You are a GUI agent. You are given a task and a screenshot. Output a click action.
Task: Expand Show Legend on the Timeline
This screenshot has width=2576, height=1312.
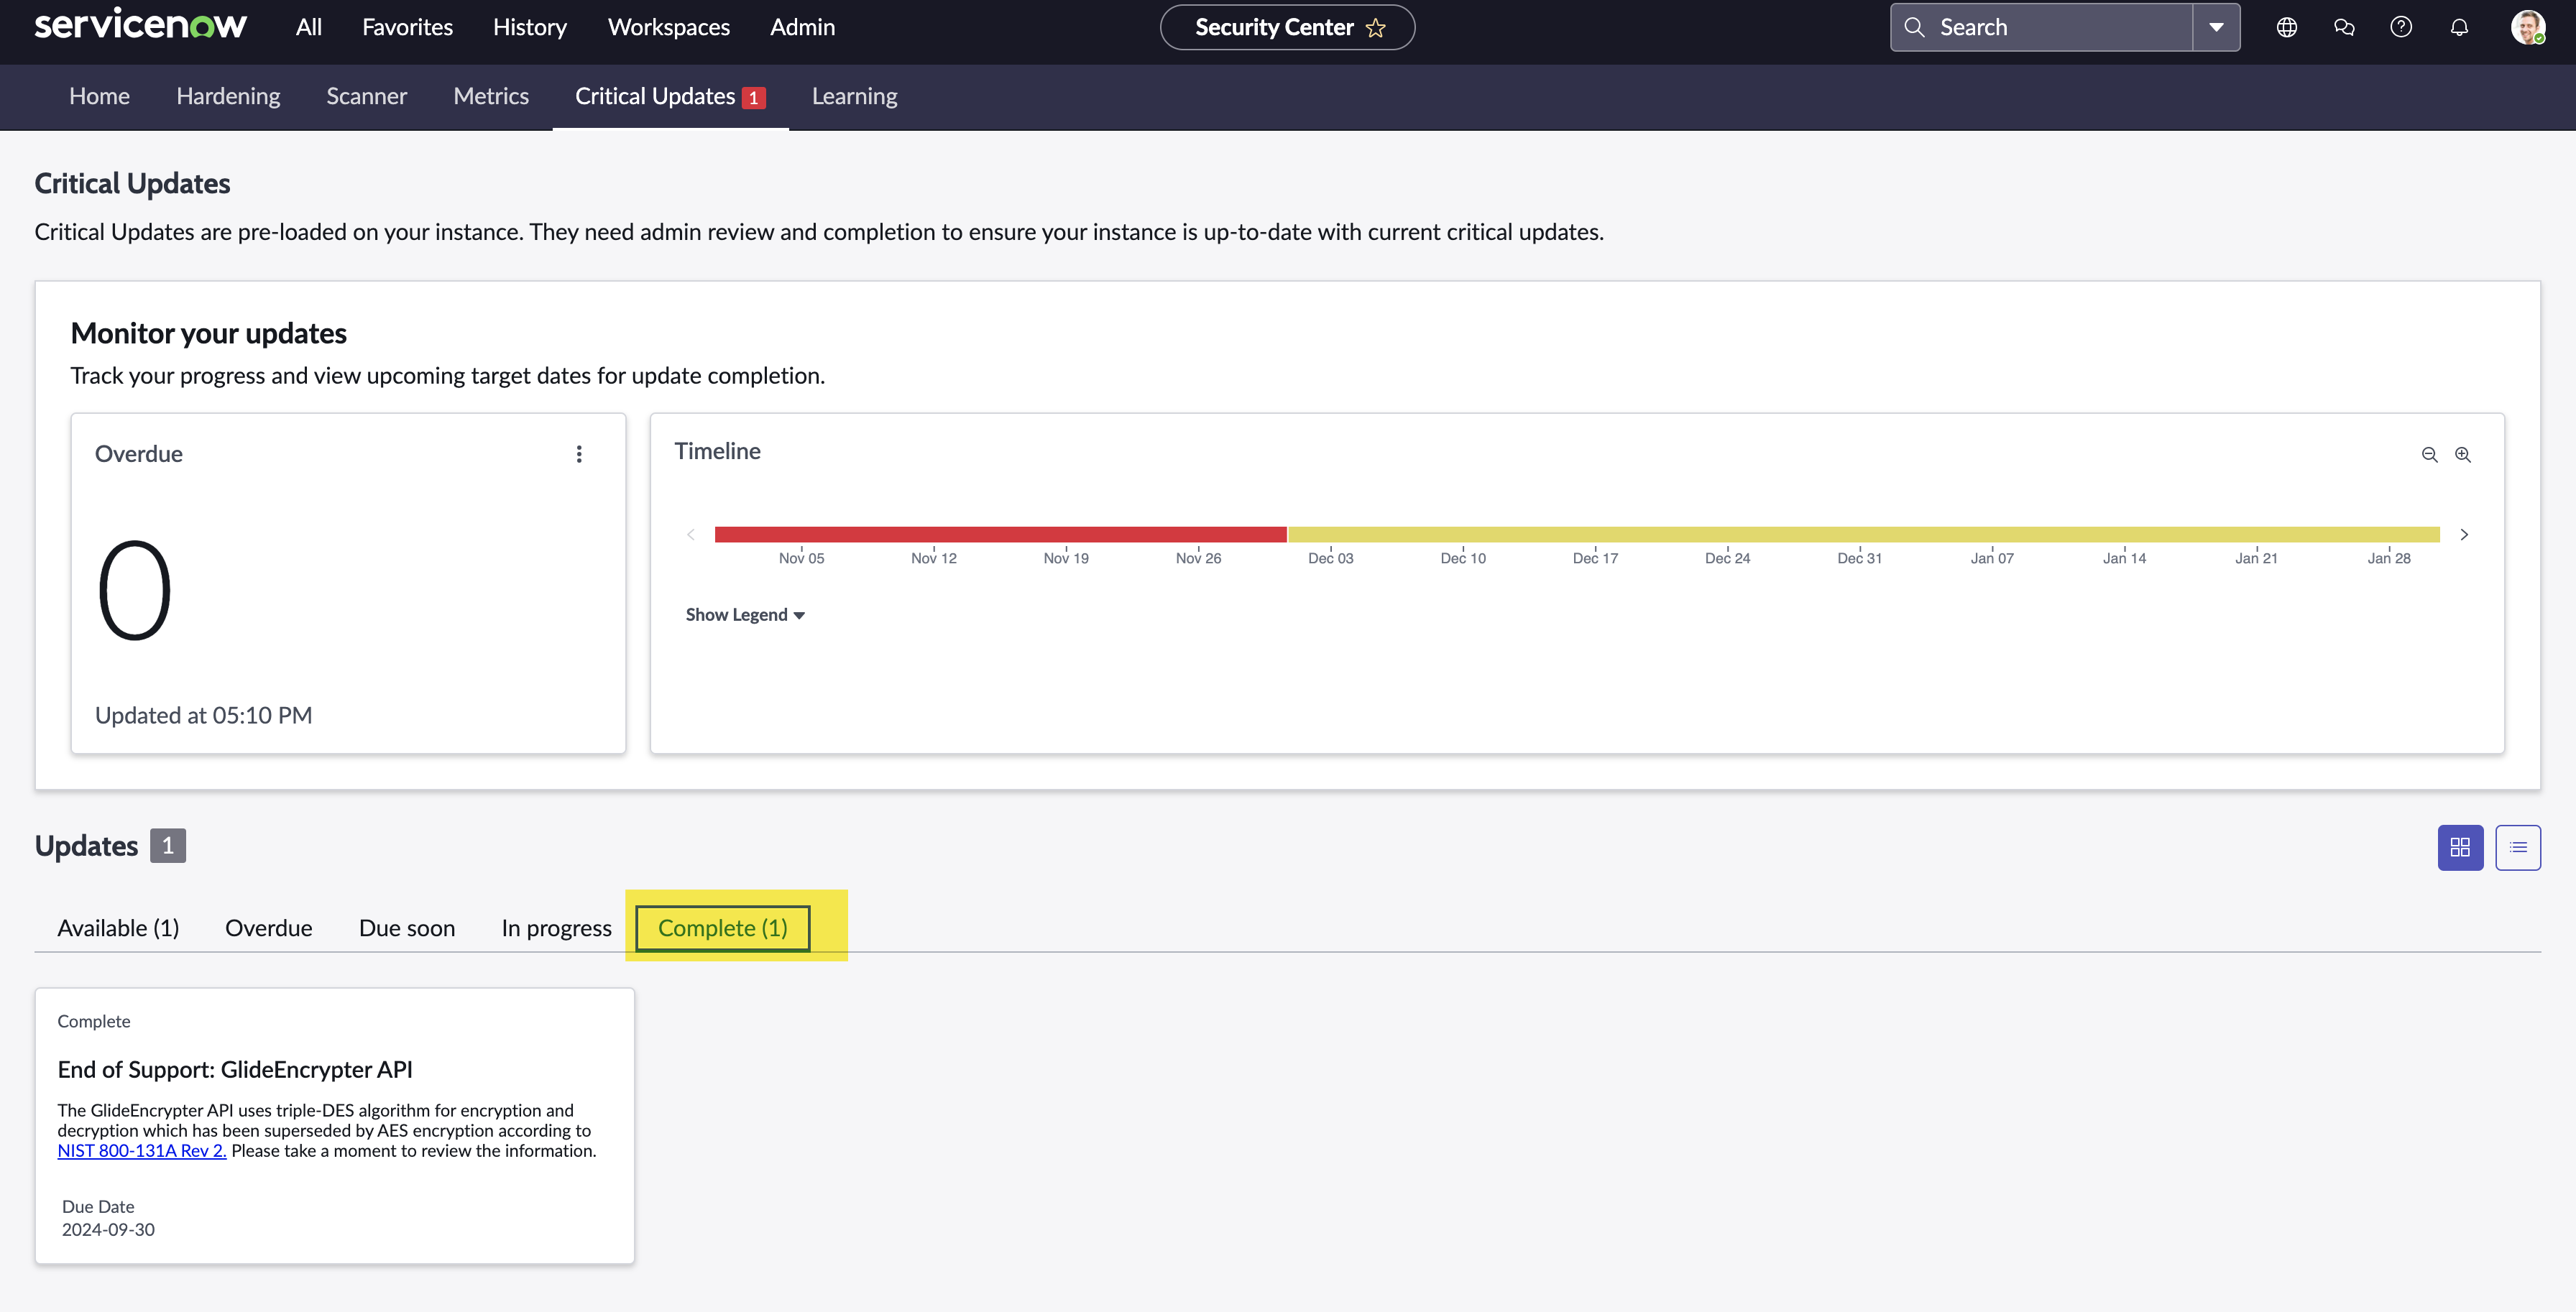(x=745, y=615)
